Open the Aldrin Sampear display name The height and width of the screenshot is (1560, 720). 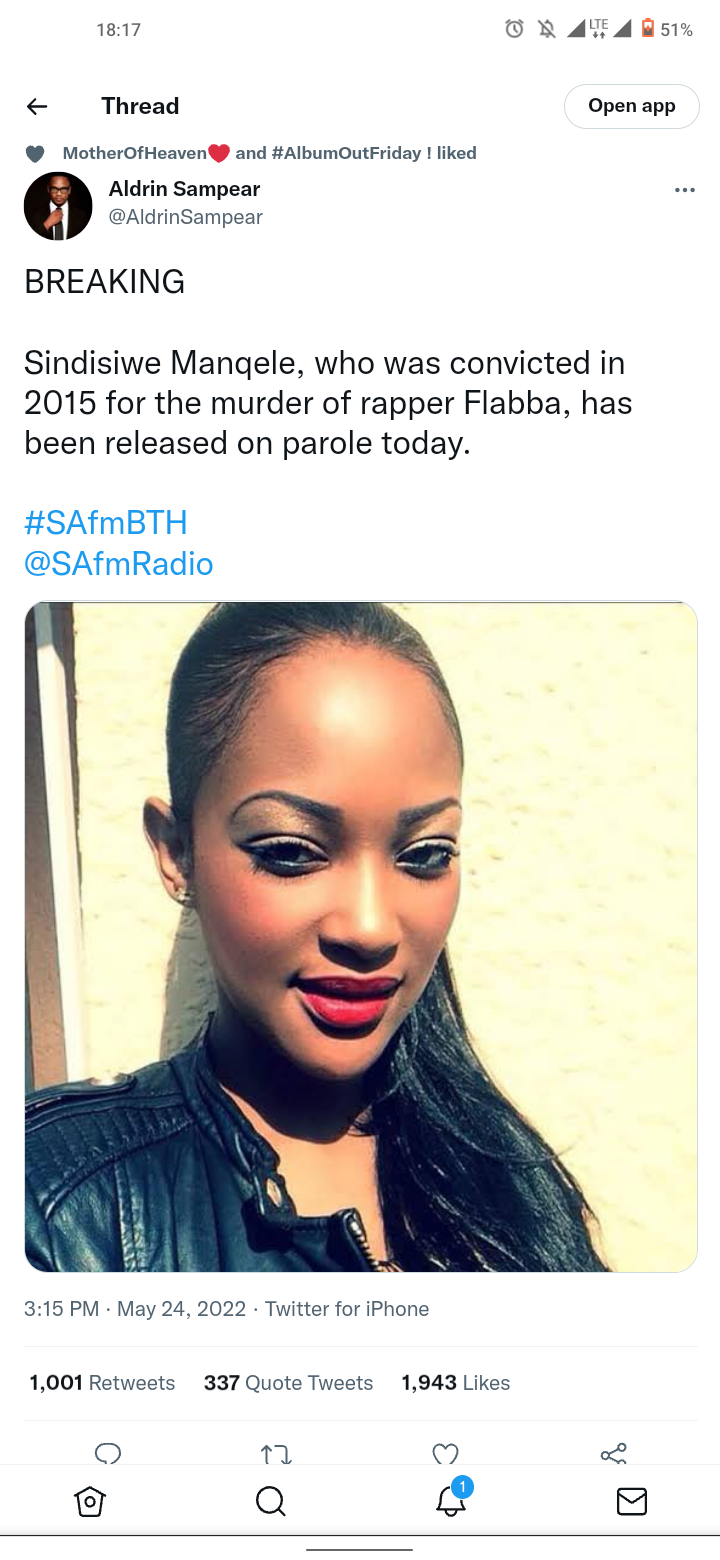184,188
